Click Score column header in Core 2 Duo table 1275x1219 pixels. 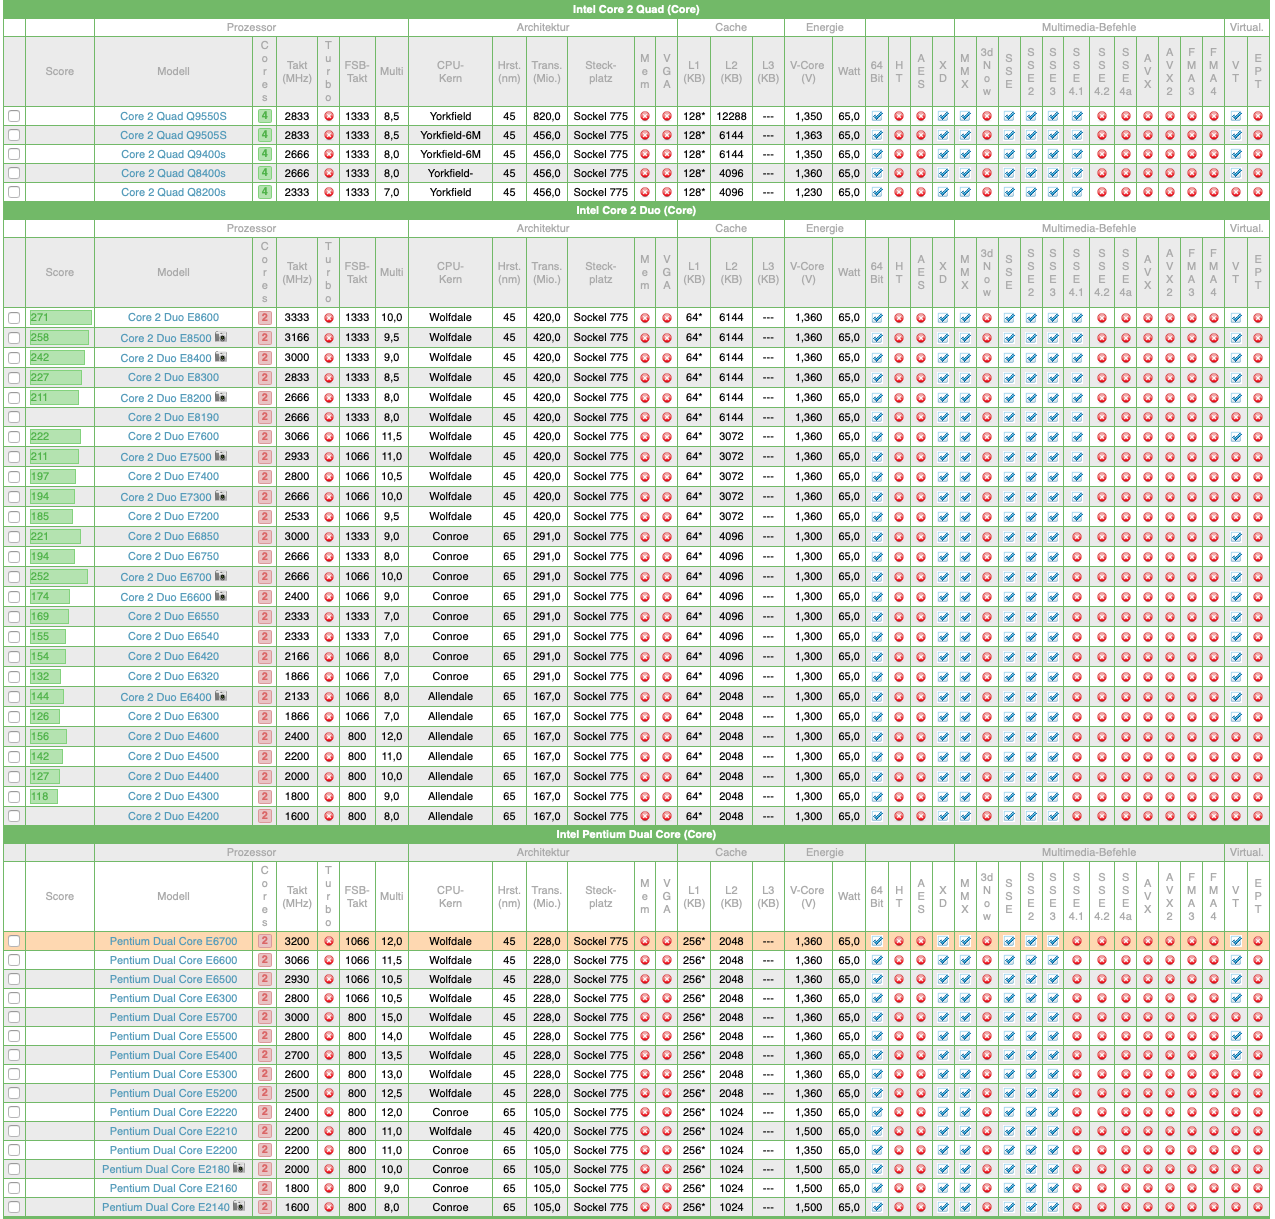pyautogui.click(x=60, y=272)
